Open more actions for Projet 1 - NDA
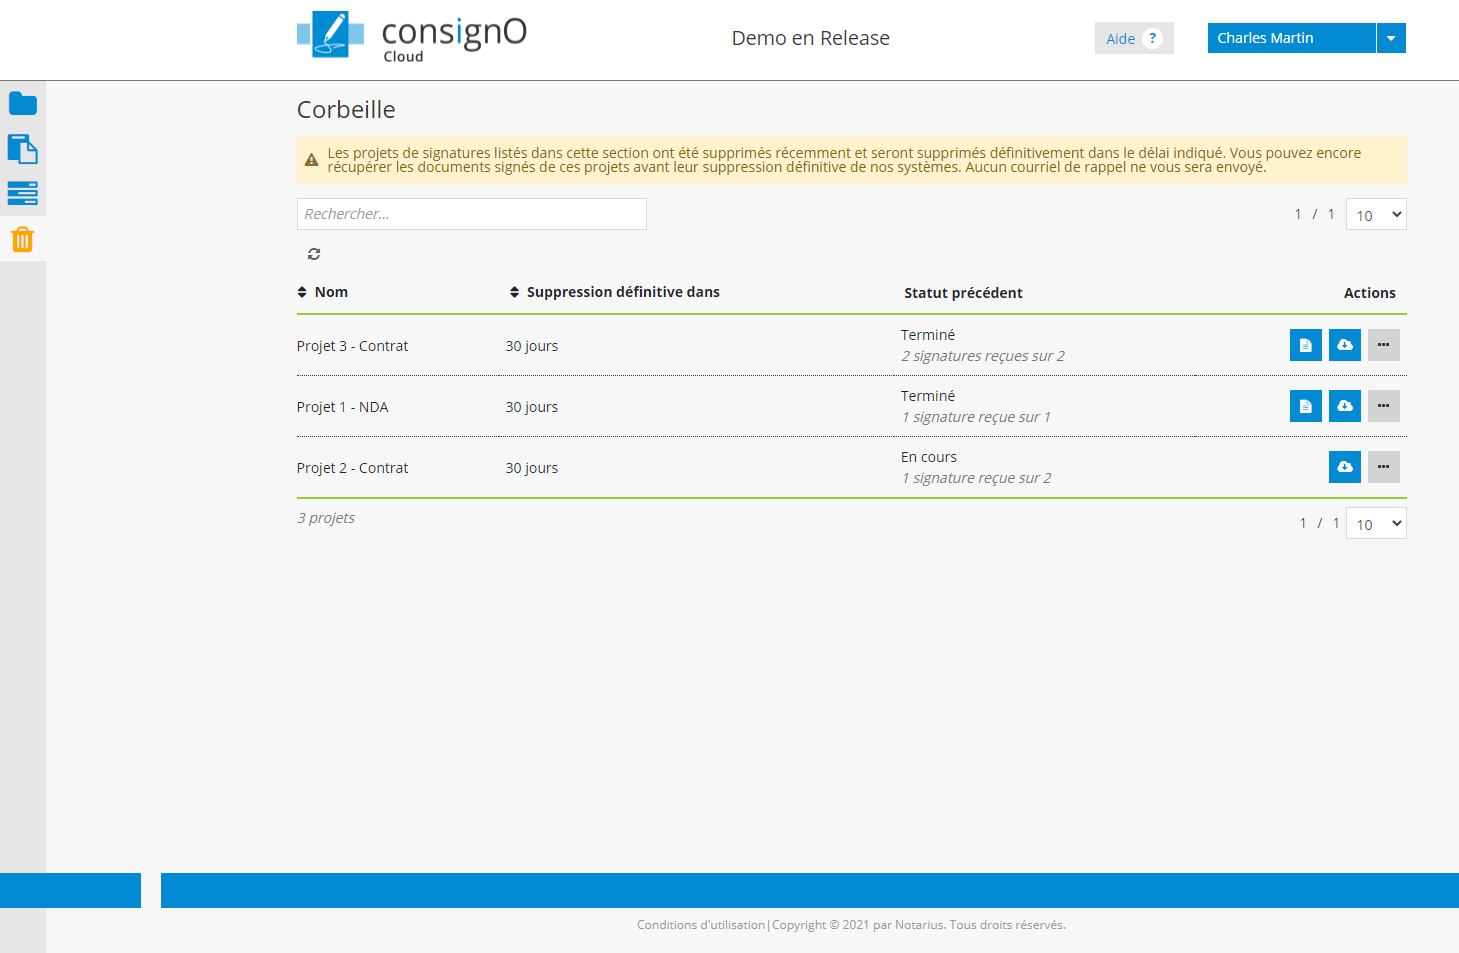Viewport: 1459px width, 953px height. pyautogui.click(x=1383, y=406)
